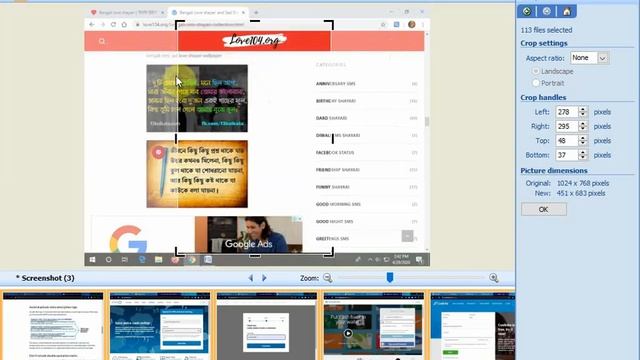Grab the right middle crop handle

[333, 138]
